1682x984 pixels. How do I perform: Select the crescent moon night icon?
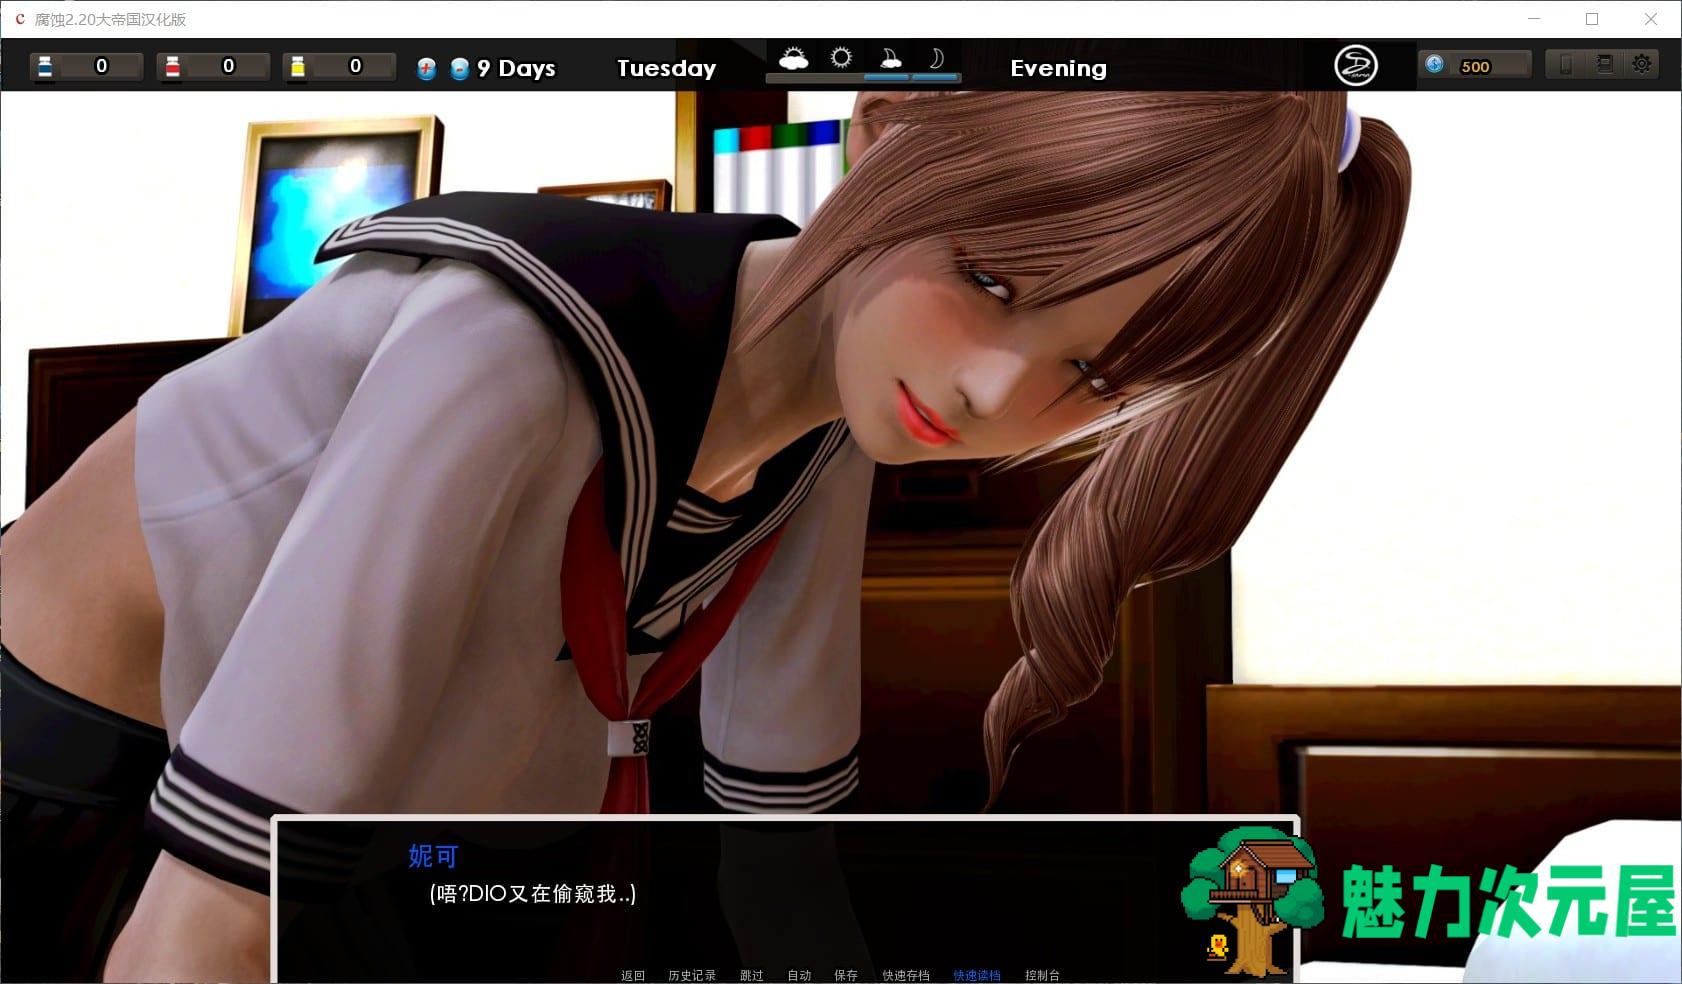click(936, 58)
